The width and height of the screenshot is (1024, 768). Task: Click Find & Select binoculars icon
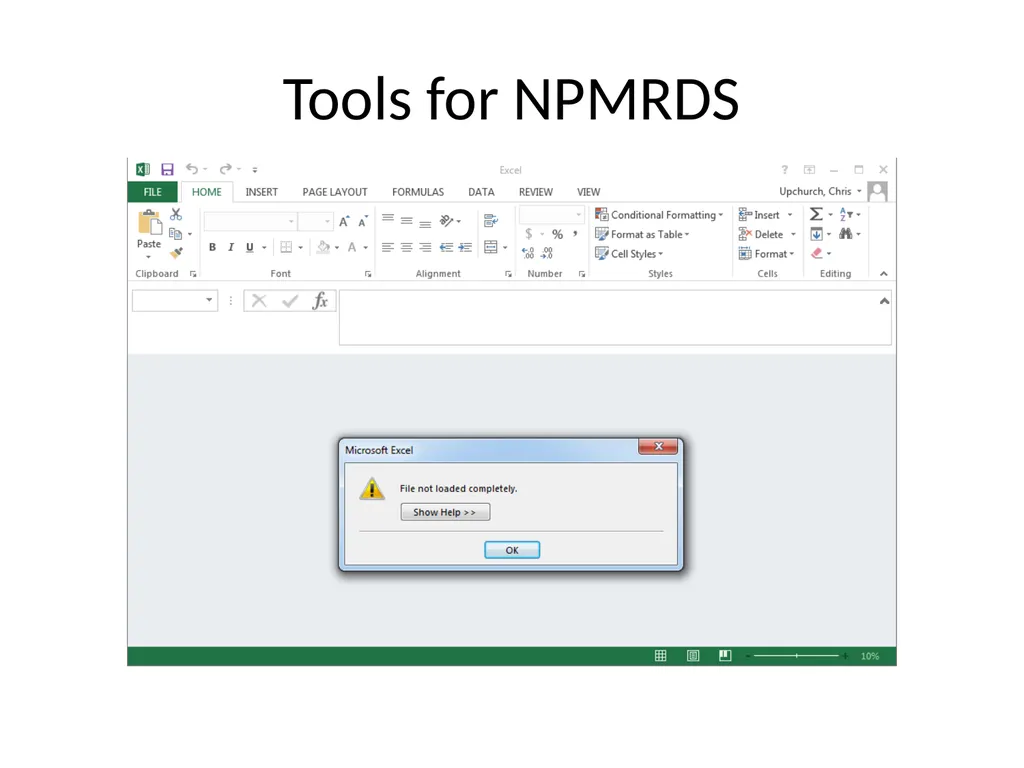846,234
